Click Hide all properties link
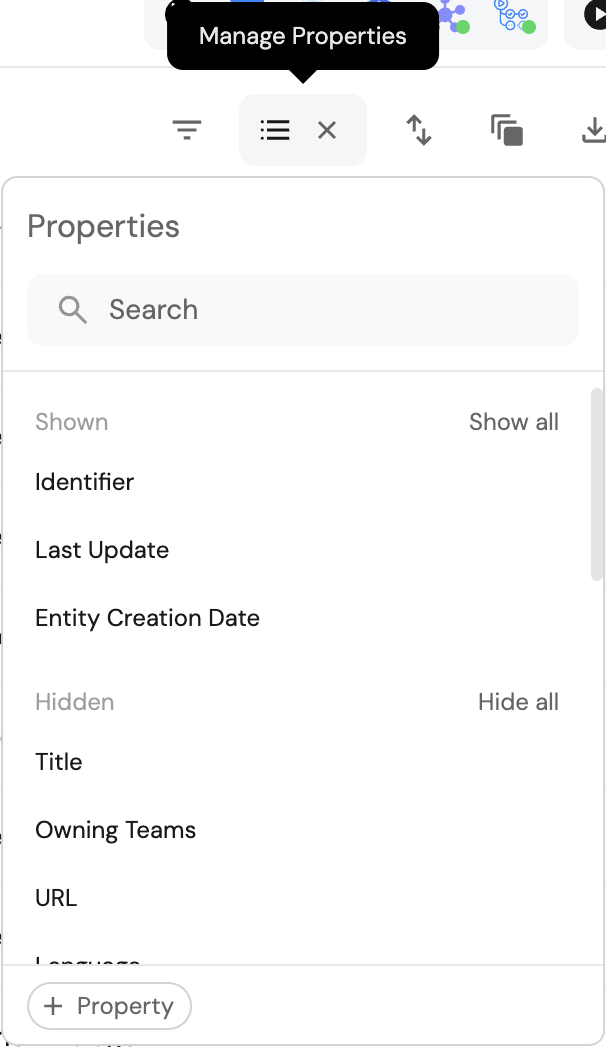Image resolution: width=606 pixels, height=1047 pixels. point(518,702)
